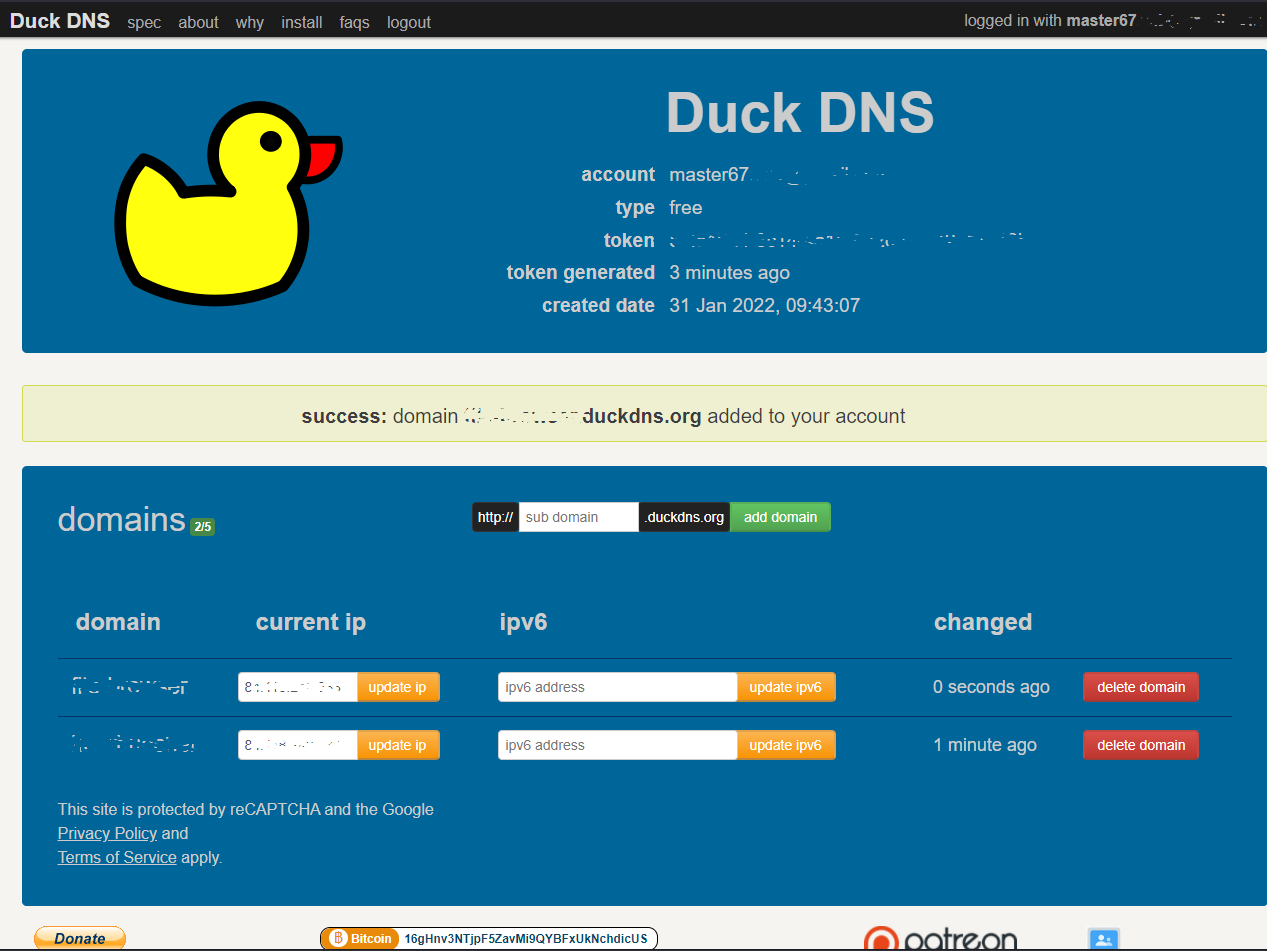Update ip for the domain changed 0 seconds ago

(397, 687)
